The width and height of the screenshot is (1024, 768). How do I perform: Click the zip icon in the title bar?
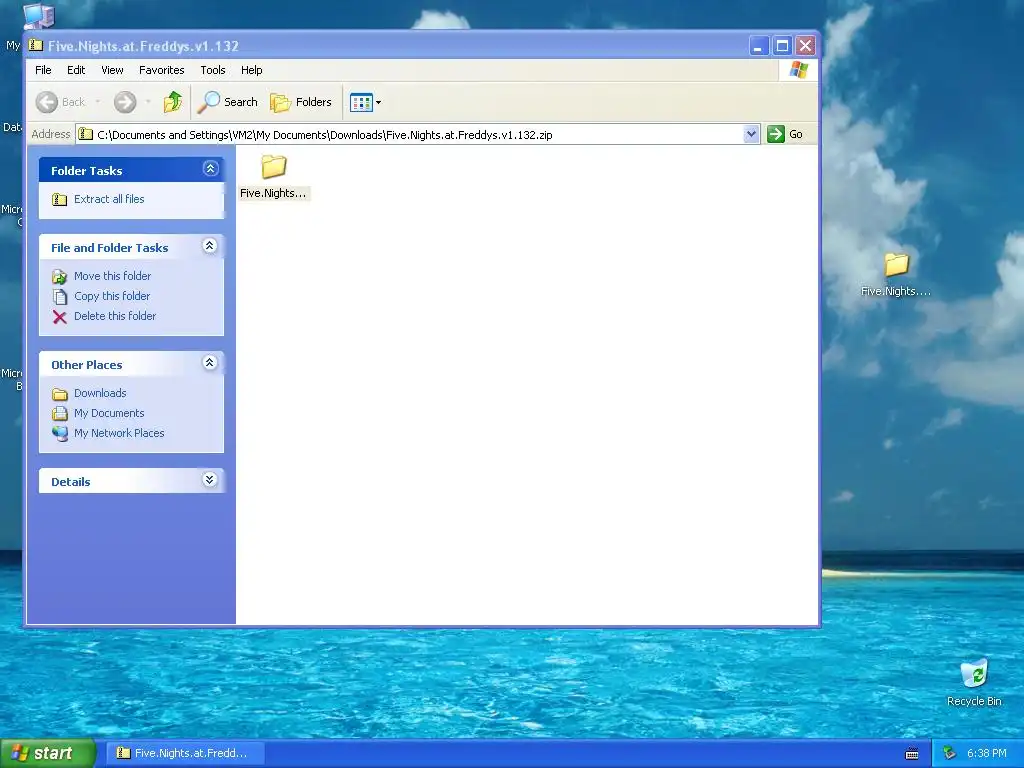click(x=36, y=46)
